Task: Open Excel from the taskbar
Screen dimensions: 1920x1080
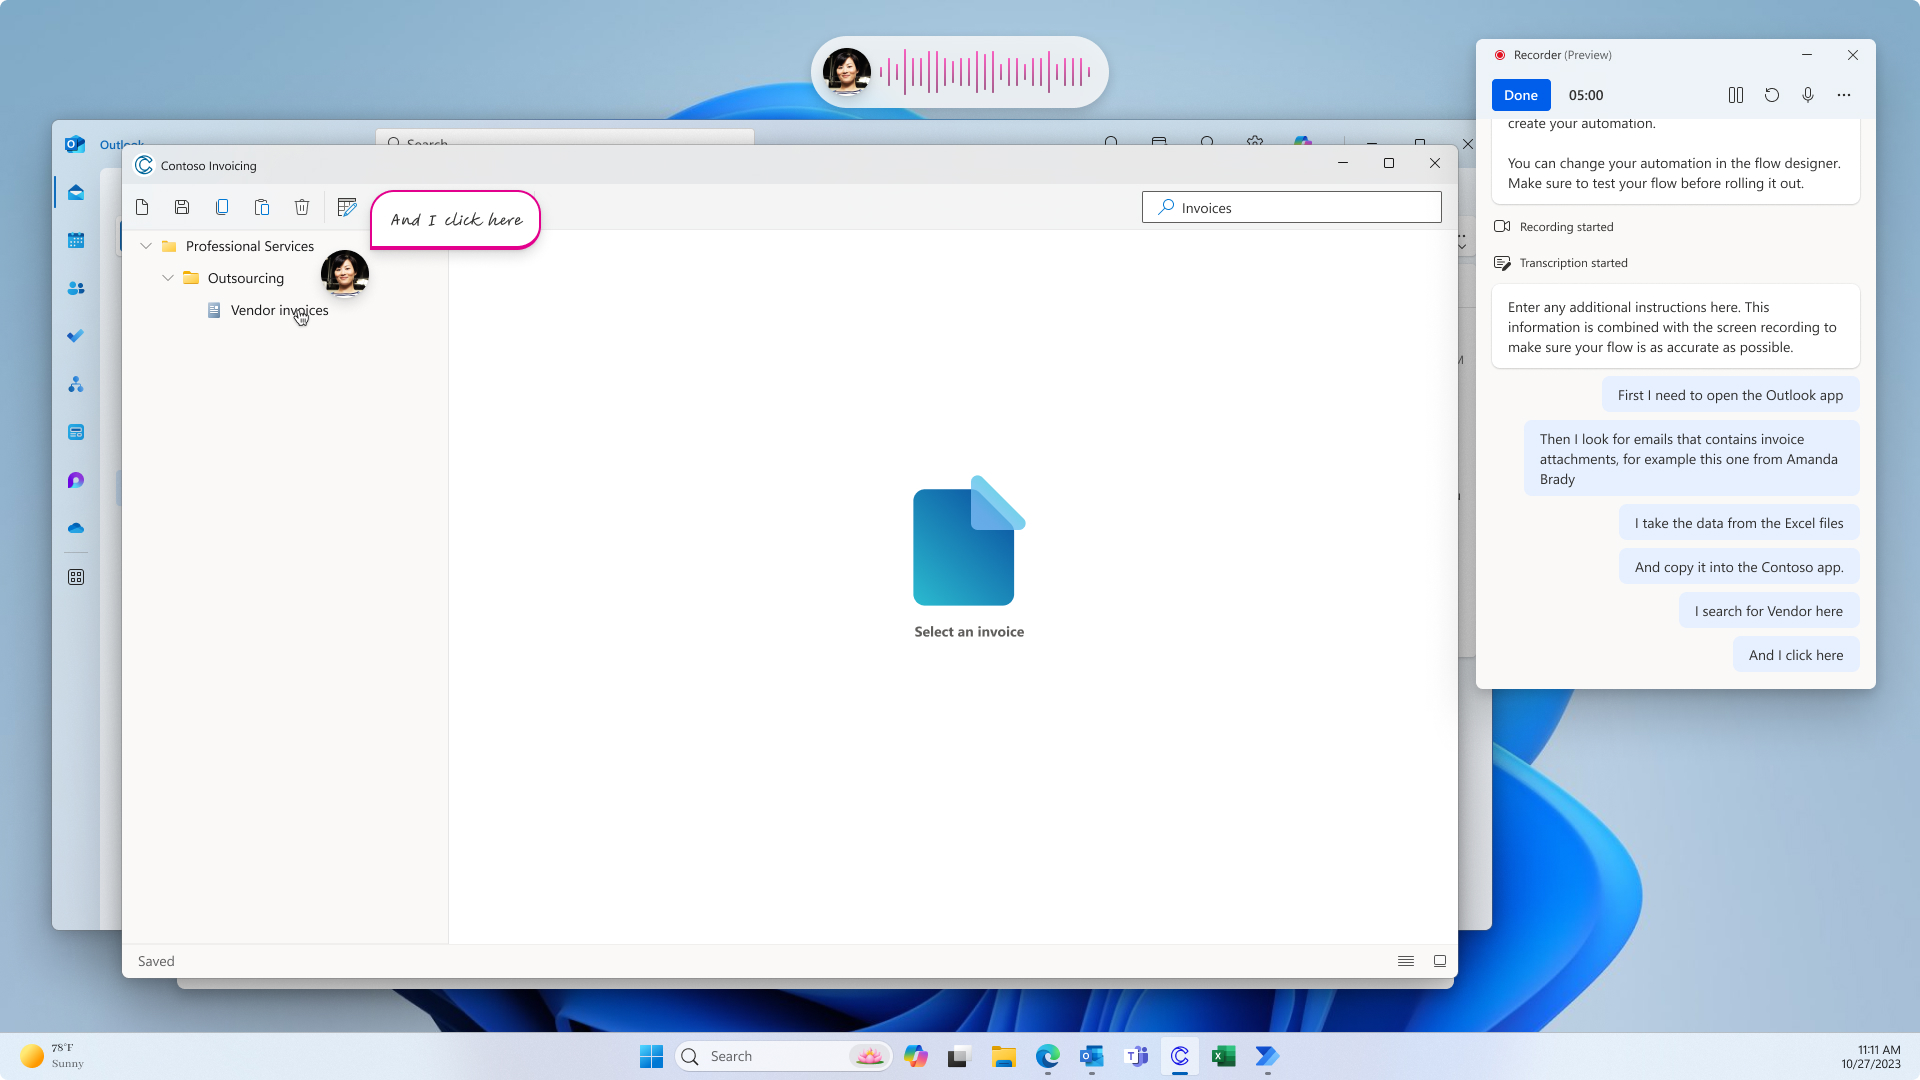Action: click(1223, 1056)
